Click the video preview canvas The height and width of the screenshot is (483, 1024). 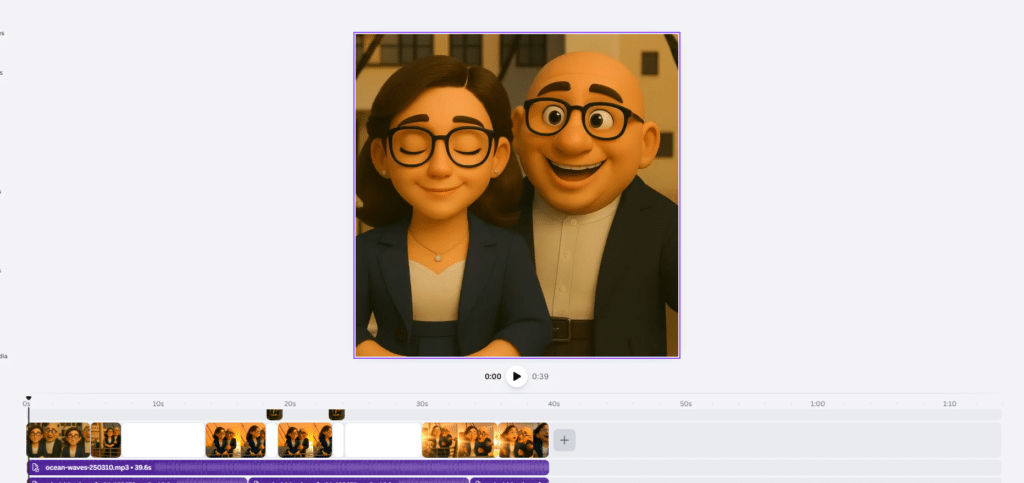point(516,195)
